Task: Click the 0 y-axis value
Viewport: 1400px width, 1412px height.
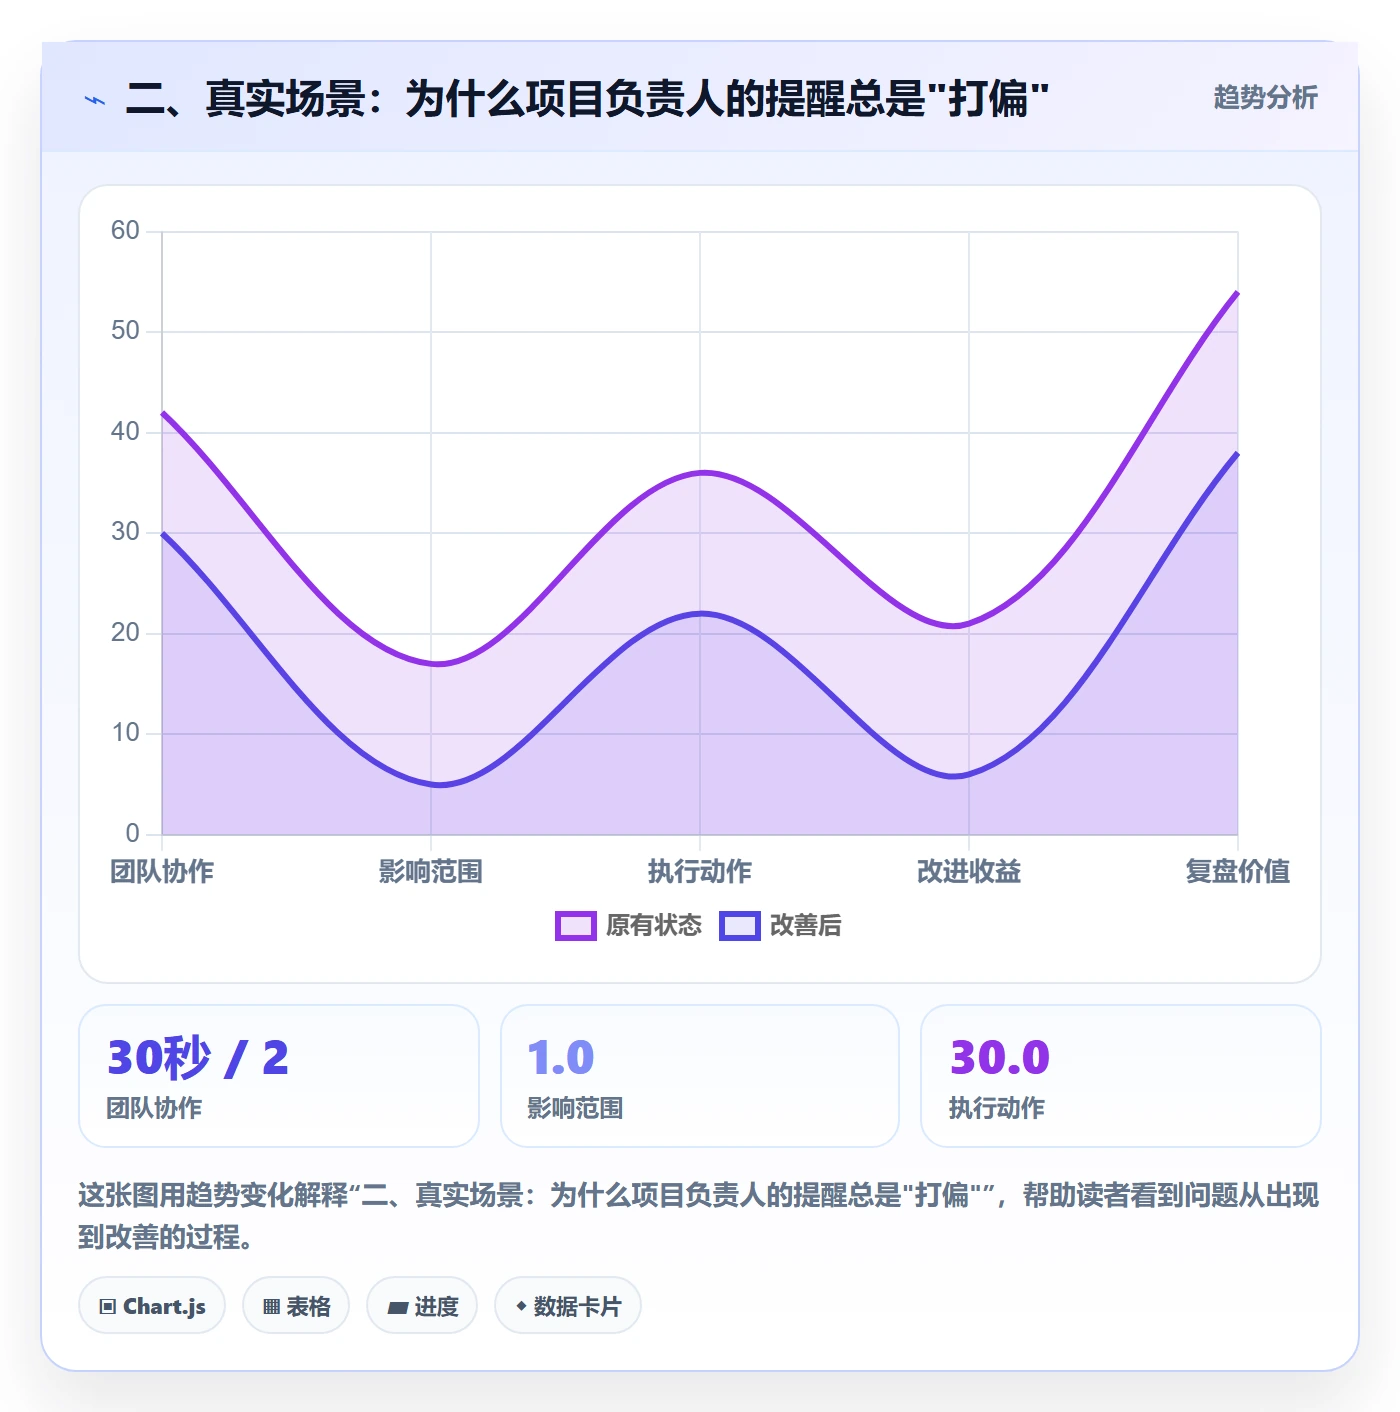Action: (x=132, y=834)
